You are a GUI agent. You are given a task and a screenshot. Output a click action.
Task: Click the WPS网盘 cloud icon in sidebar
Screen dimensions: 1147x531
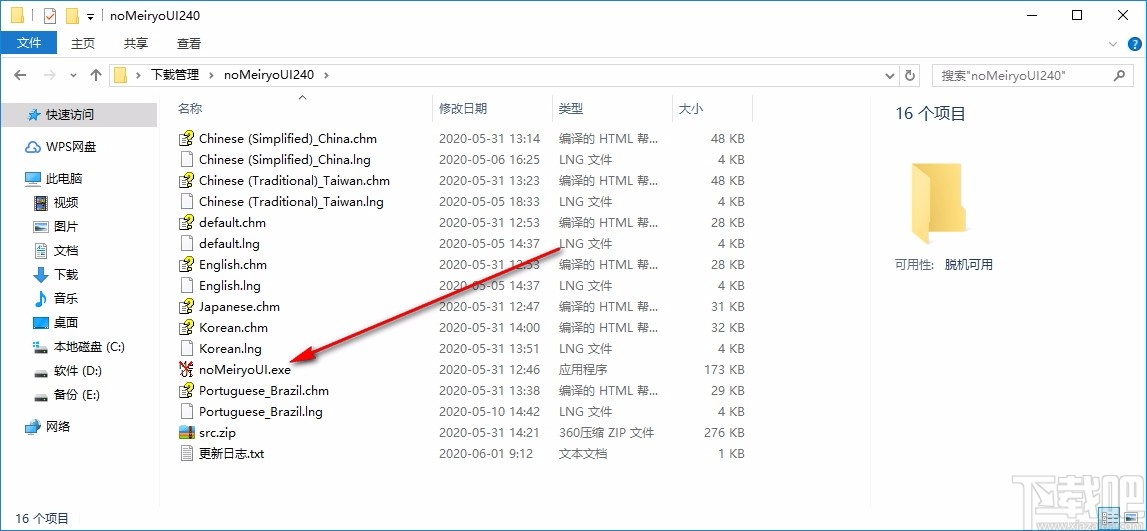33,147
